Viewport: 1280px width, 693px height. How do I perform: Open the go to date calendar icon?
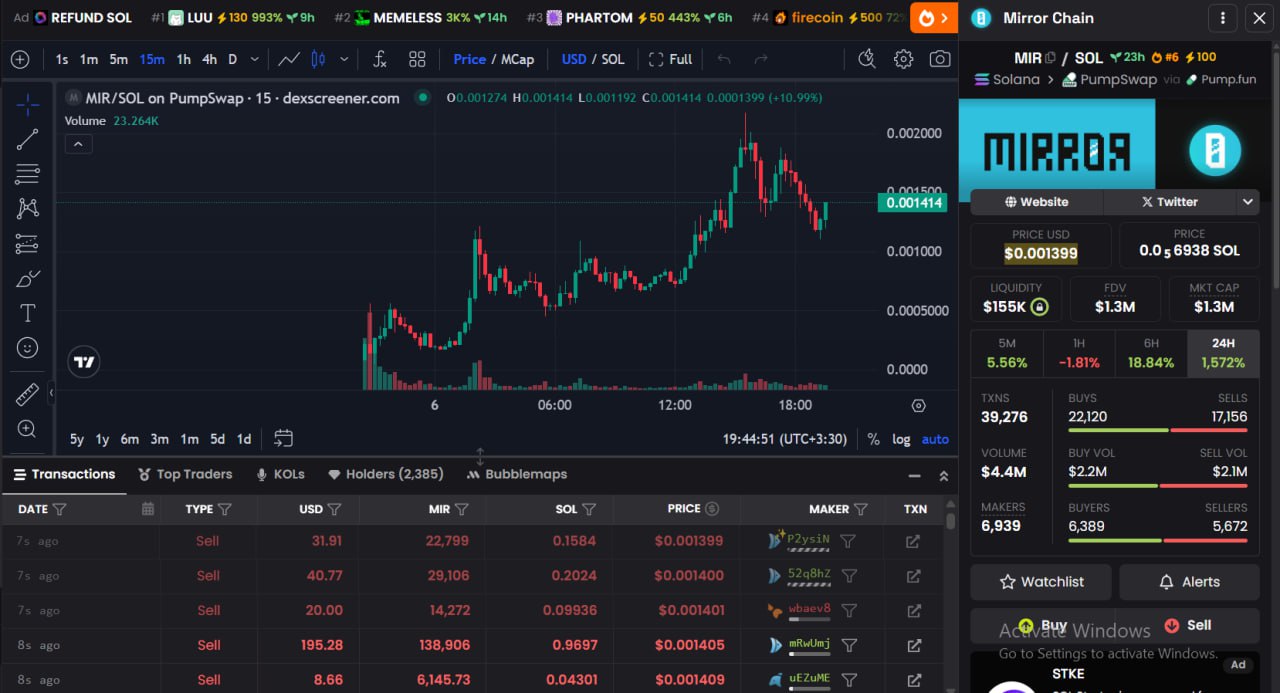click(284, 438)
